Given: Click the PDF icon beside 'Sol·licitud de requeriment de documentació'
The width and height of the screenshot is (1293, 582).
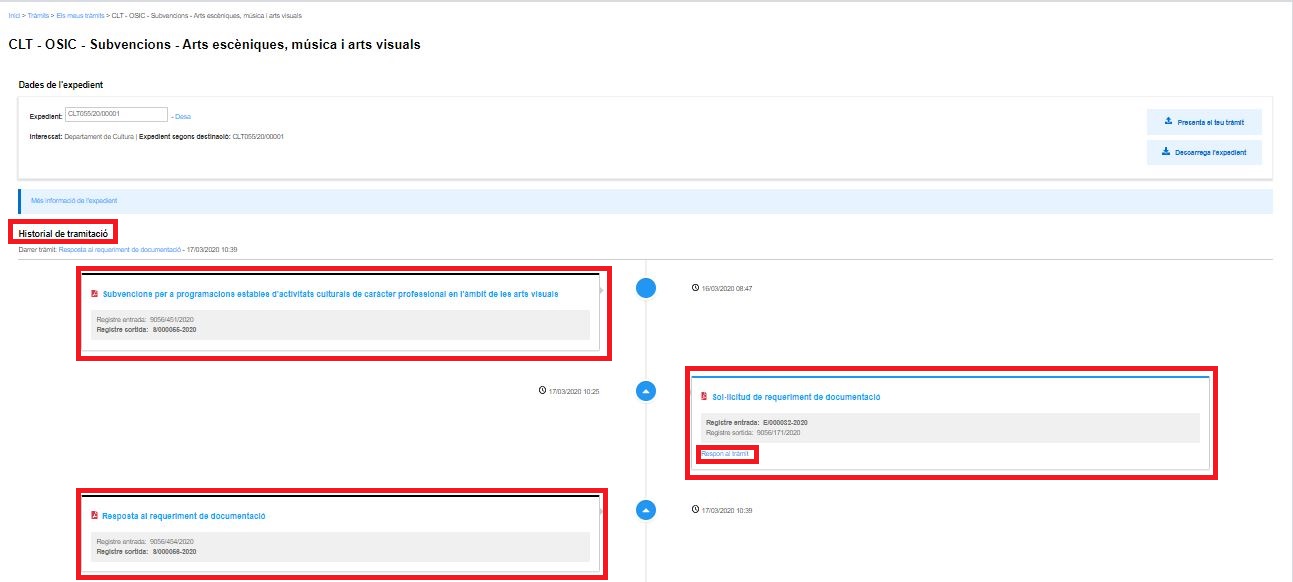Looking at the screenshot, I should pyautogui.click(x=704, y=397).
